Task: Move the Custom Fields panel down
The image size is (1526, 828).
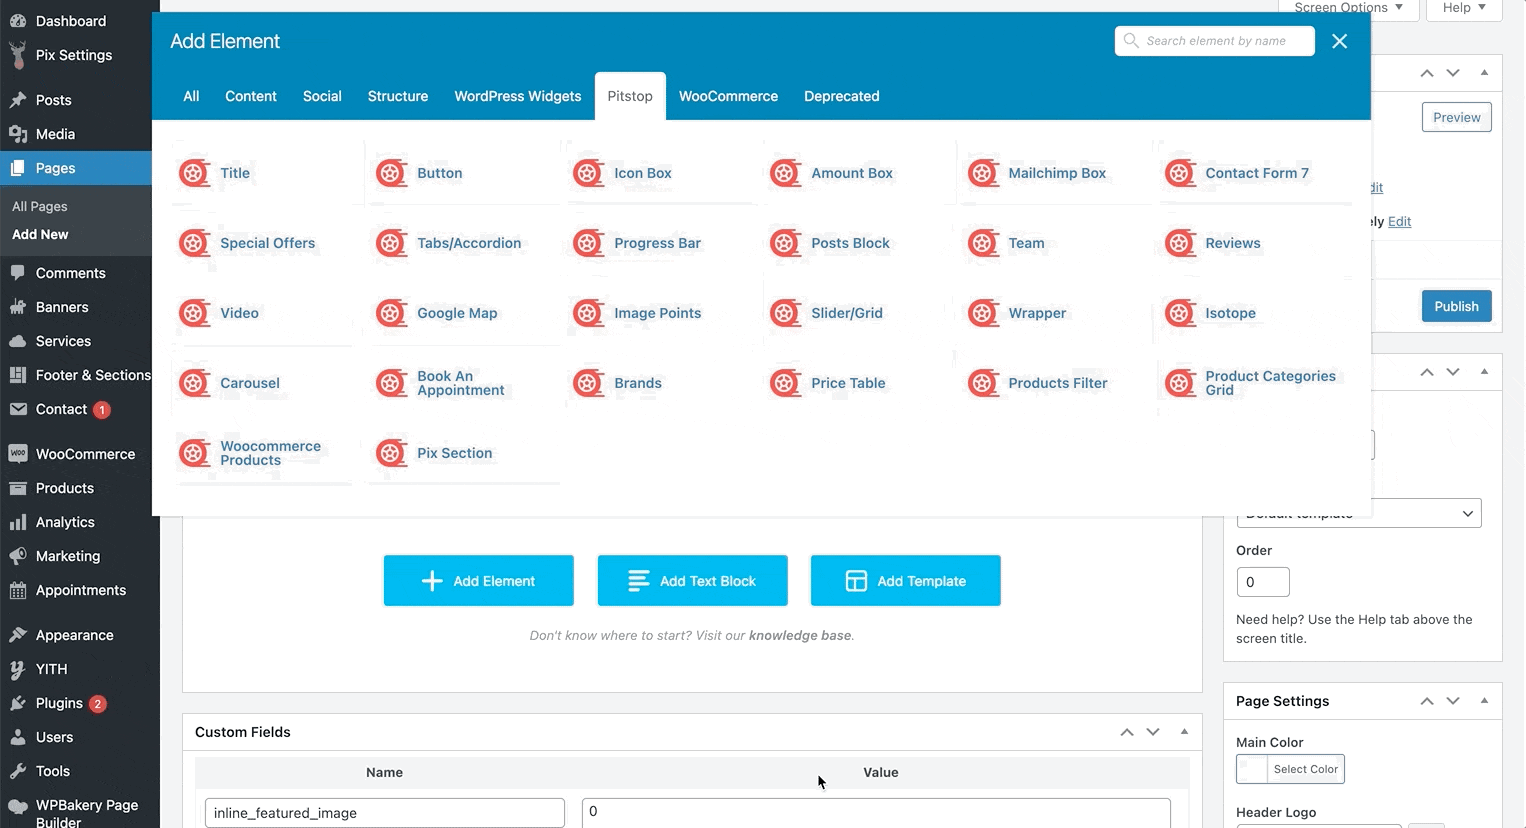Action: pos(1153,732)
